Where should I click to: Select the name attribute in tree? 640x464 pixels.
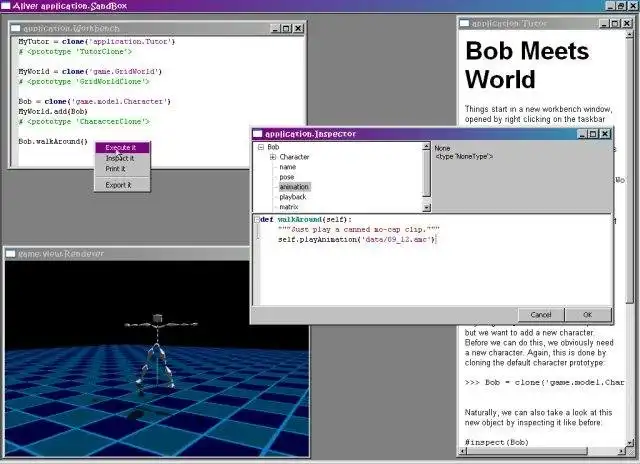tap(288, 167)
